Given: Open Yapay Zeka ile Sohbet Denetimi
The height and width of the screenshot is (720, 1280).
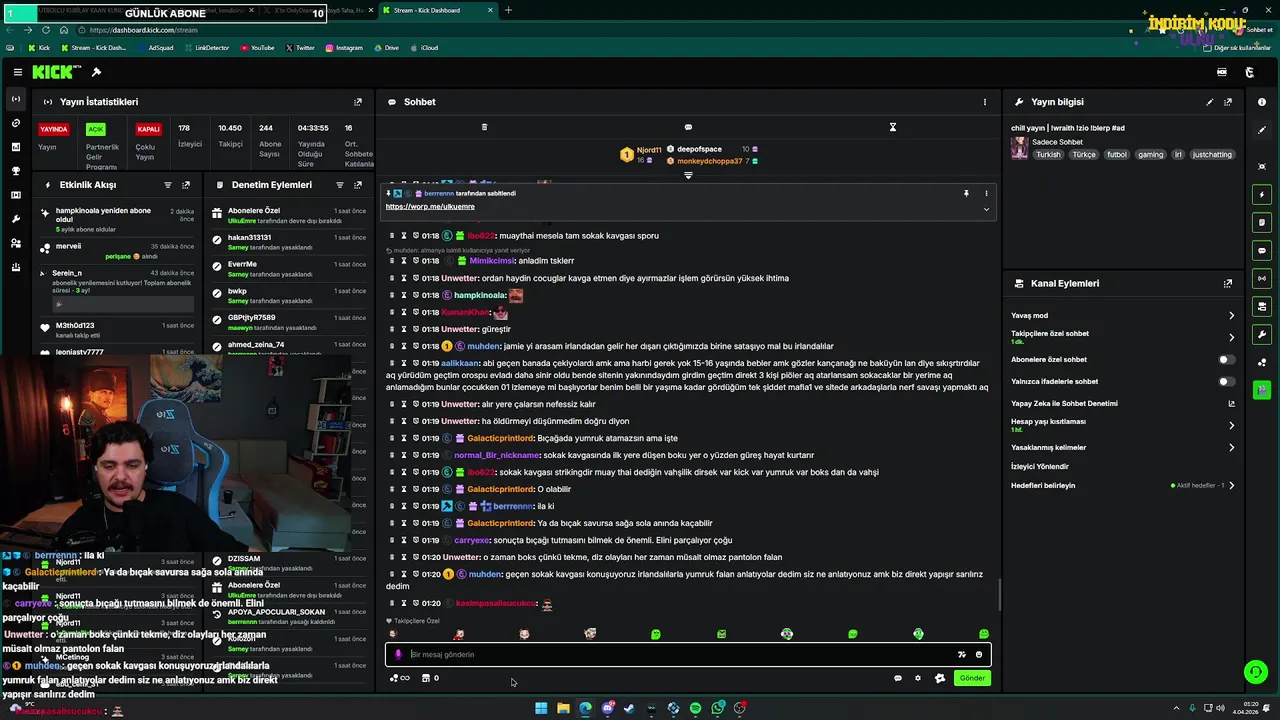Looking at the screenshot, I should pyautogui.click(x=1064, y=403).
